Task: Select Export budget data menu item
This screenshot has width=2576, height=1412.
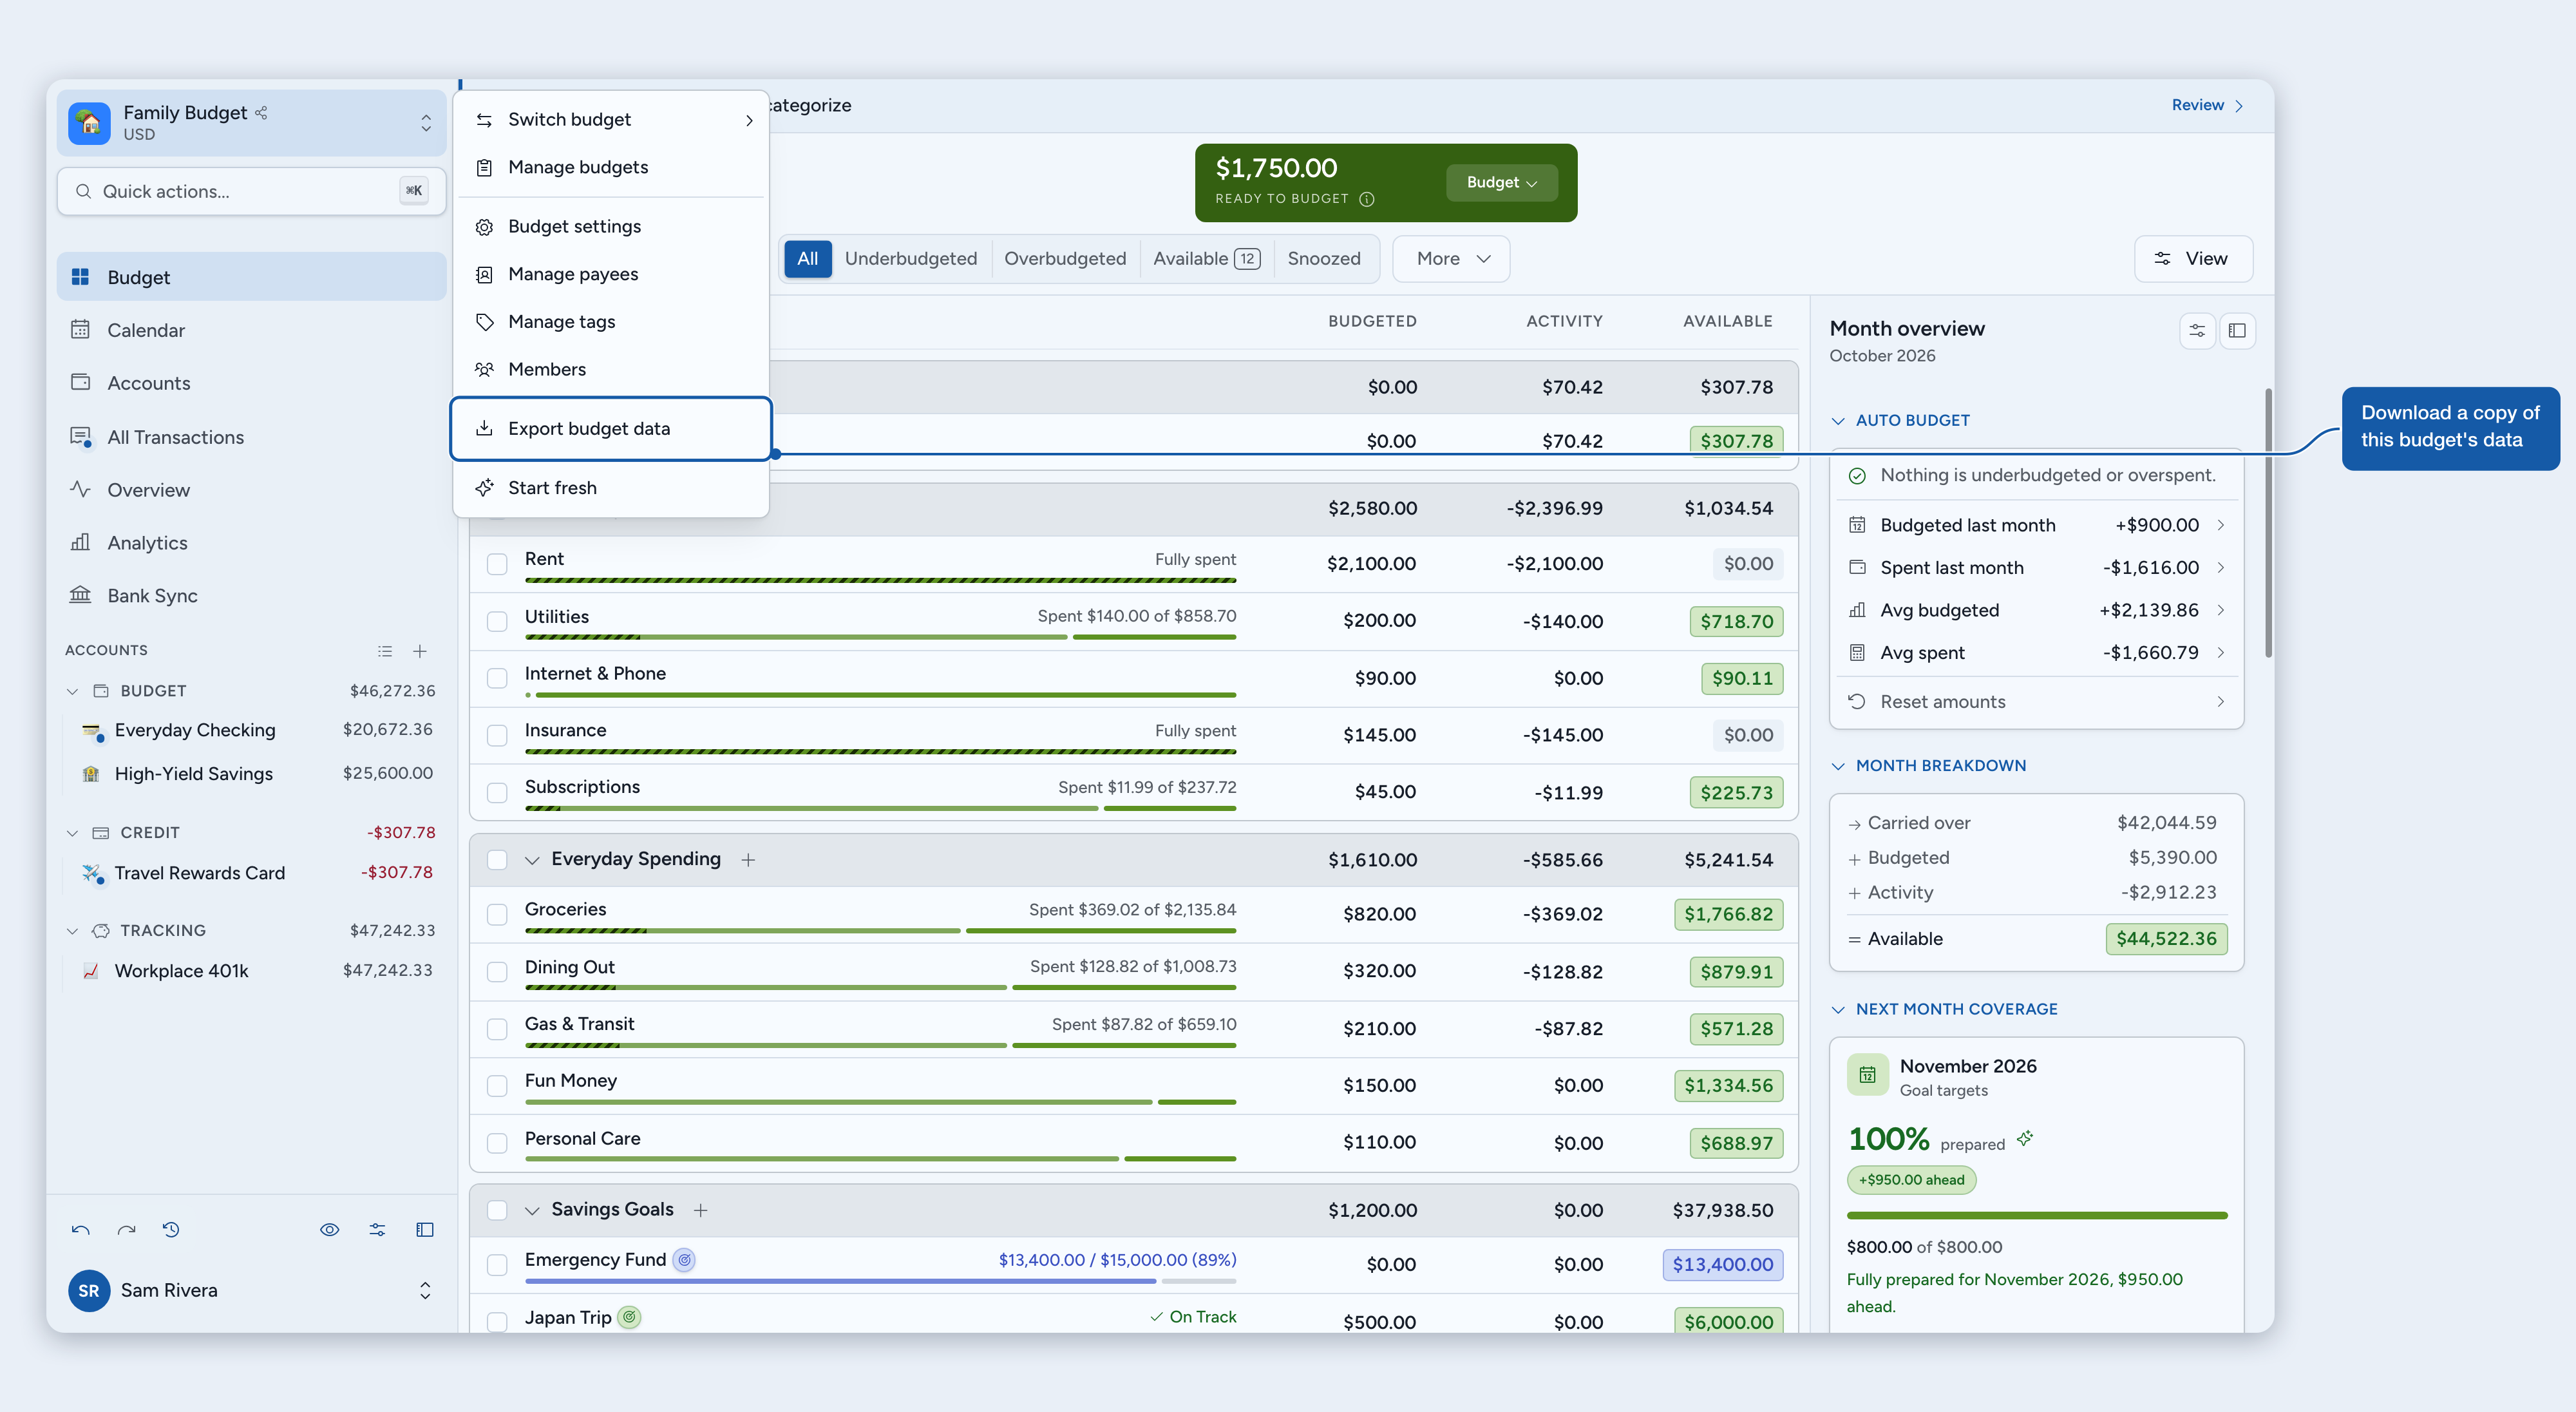Action: (611, 429)
